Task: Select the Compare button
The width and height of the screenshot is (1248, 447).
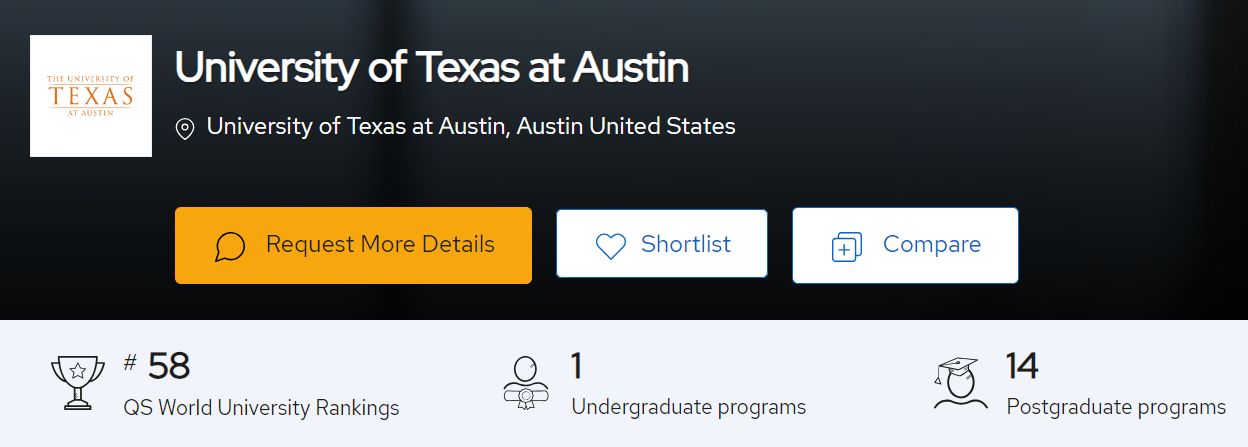Action: click(x=905, y=245)
